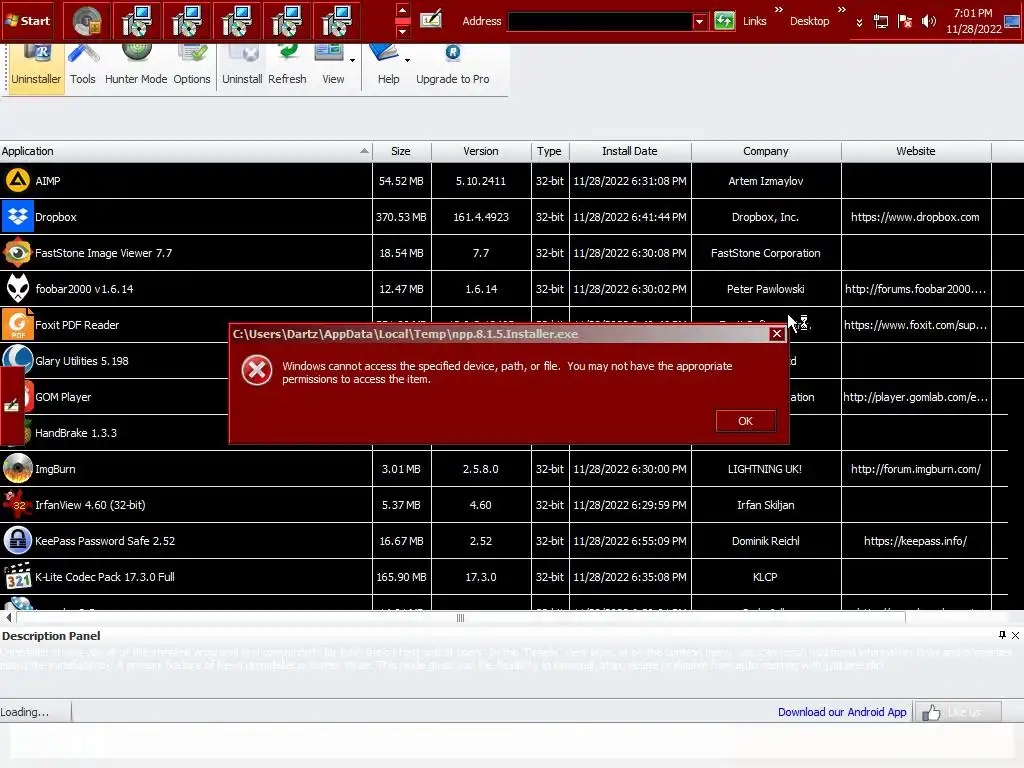Open the Action Center flag icon
The height and width of the screenshot is (768, 1024).
(904, 22)
